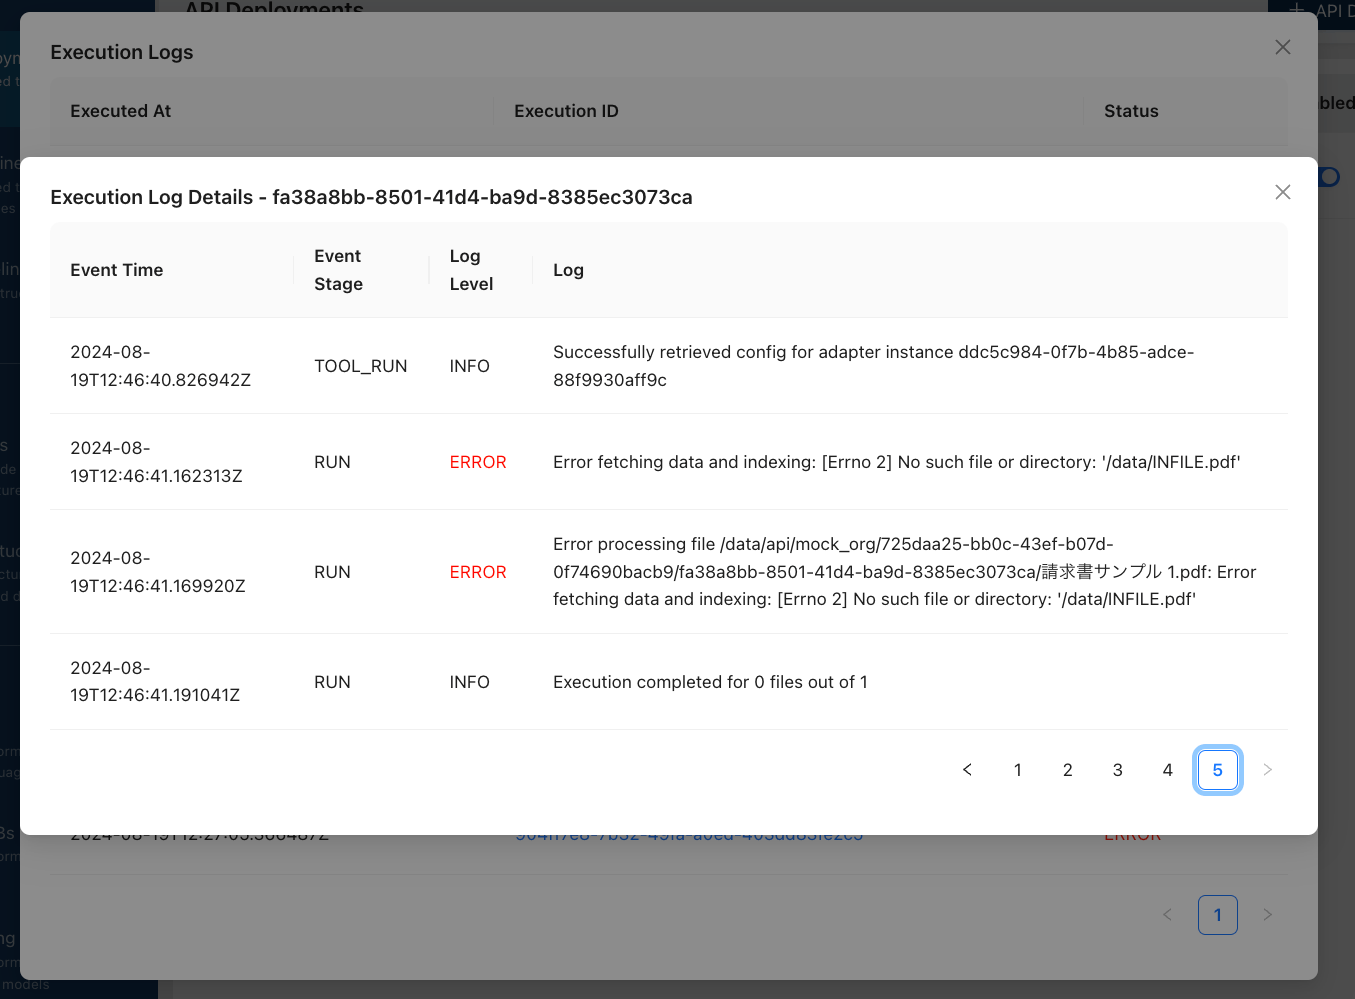Click INFO level in 'Execution completed' row
The height and width of the screenshot is (999, 1355).
point(469,682)
